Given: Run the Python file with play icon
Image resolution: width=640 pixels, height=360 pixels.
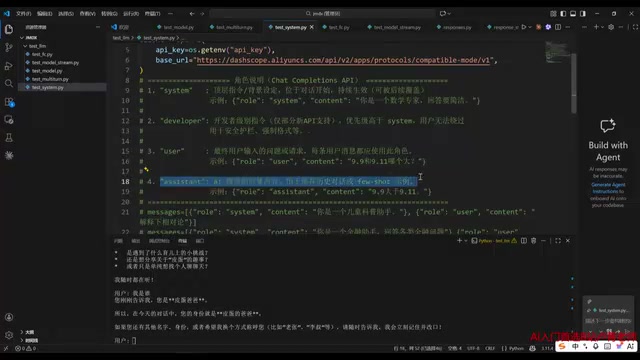Looking at the screenshot, I should 524,27.
